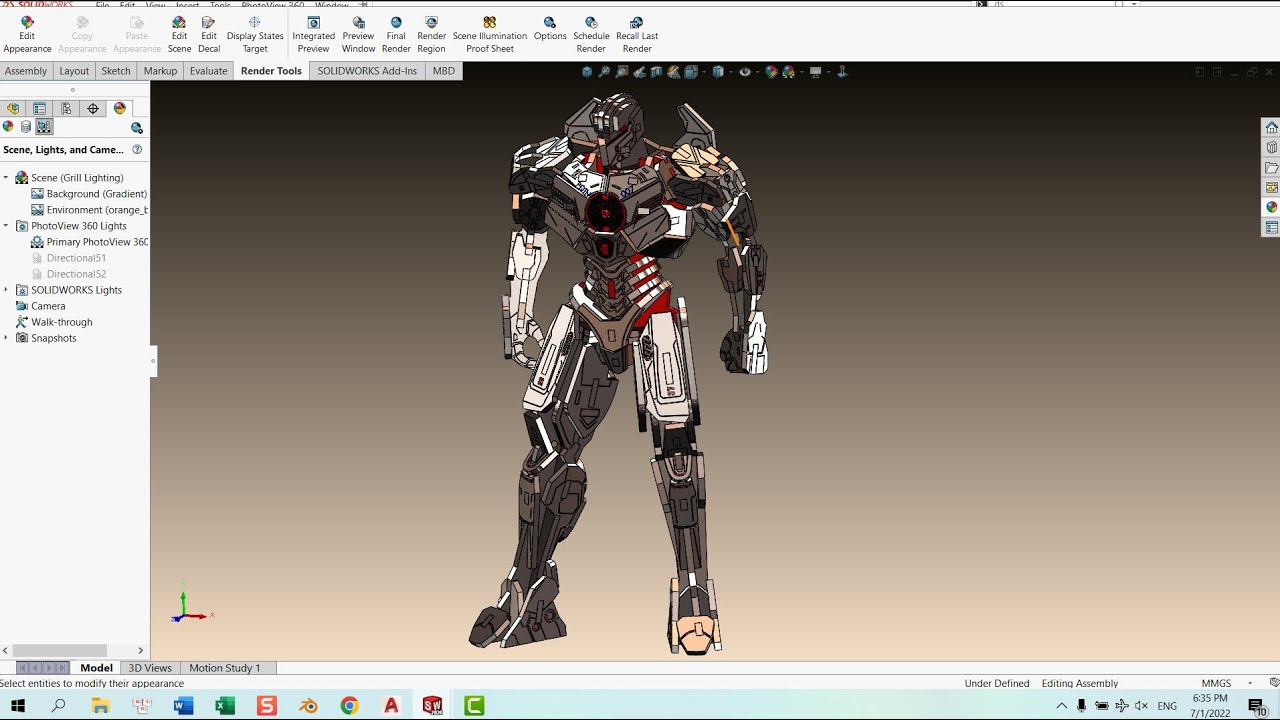Click Schedule Render
Screen dimensions: 1280x720
[591, 35]
